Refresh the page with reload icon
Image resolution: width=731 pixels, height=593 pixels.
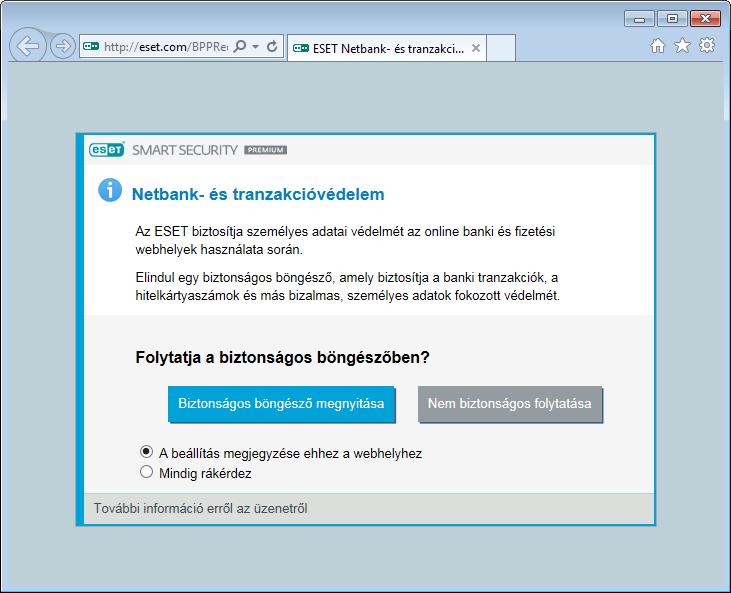pos(272,46)
